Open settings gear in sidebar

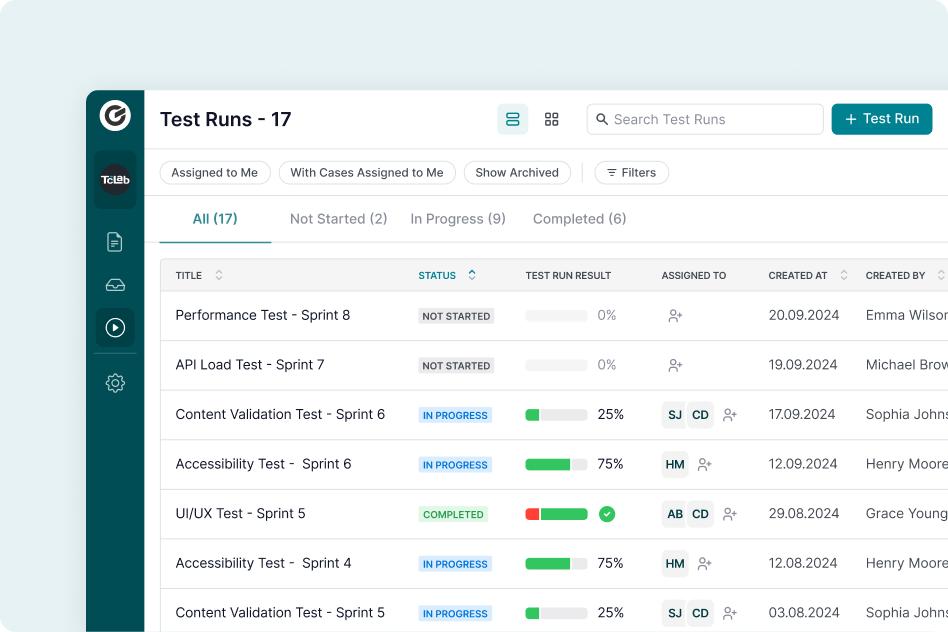pos(115,383)
